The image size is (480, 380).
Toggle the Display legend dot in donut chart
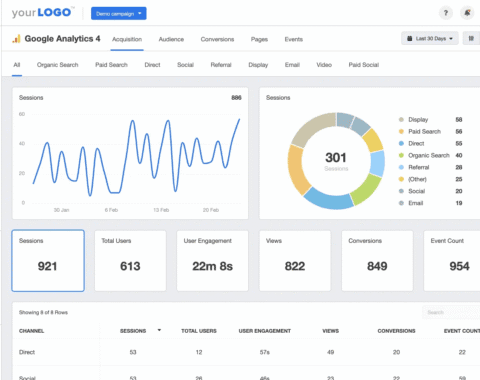tap(401, 120)
